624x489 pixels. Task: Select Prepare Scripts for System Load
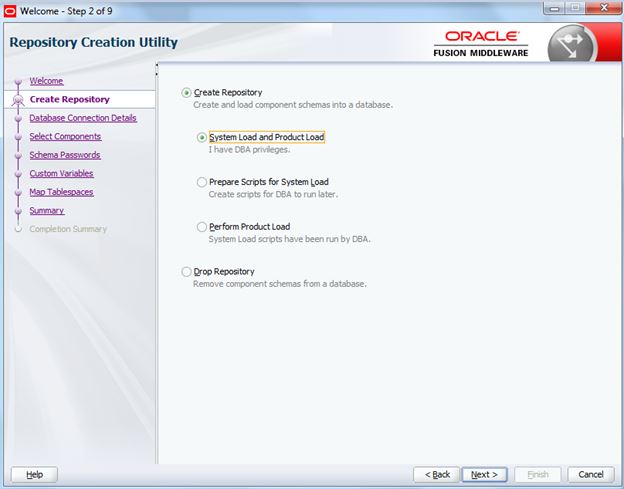pyautogui.click(x=202, y=182)
